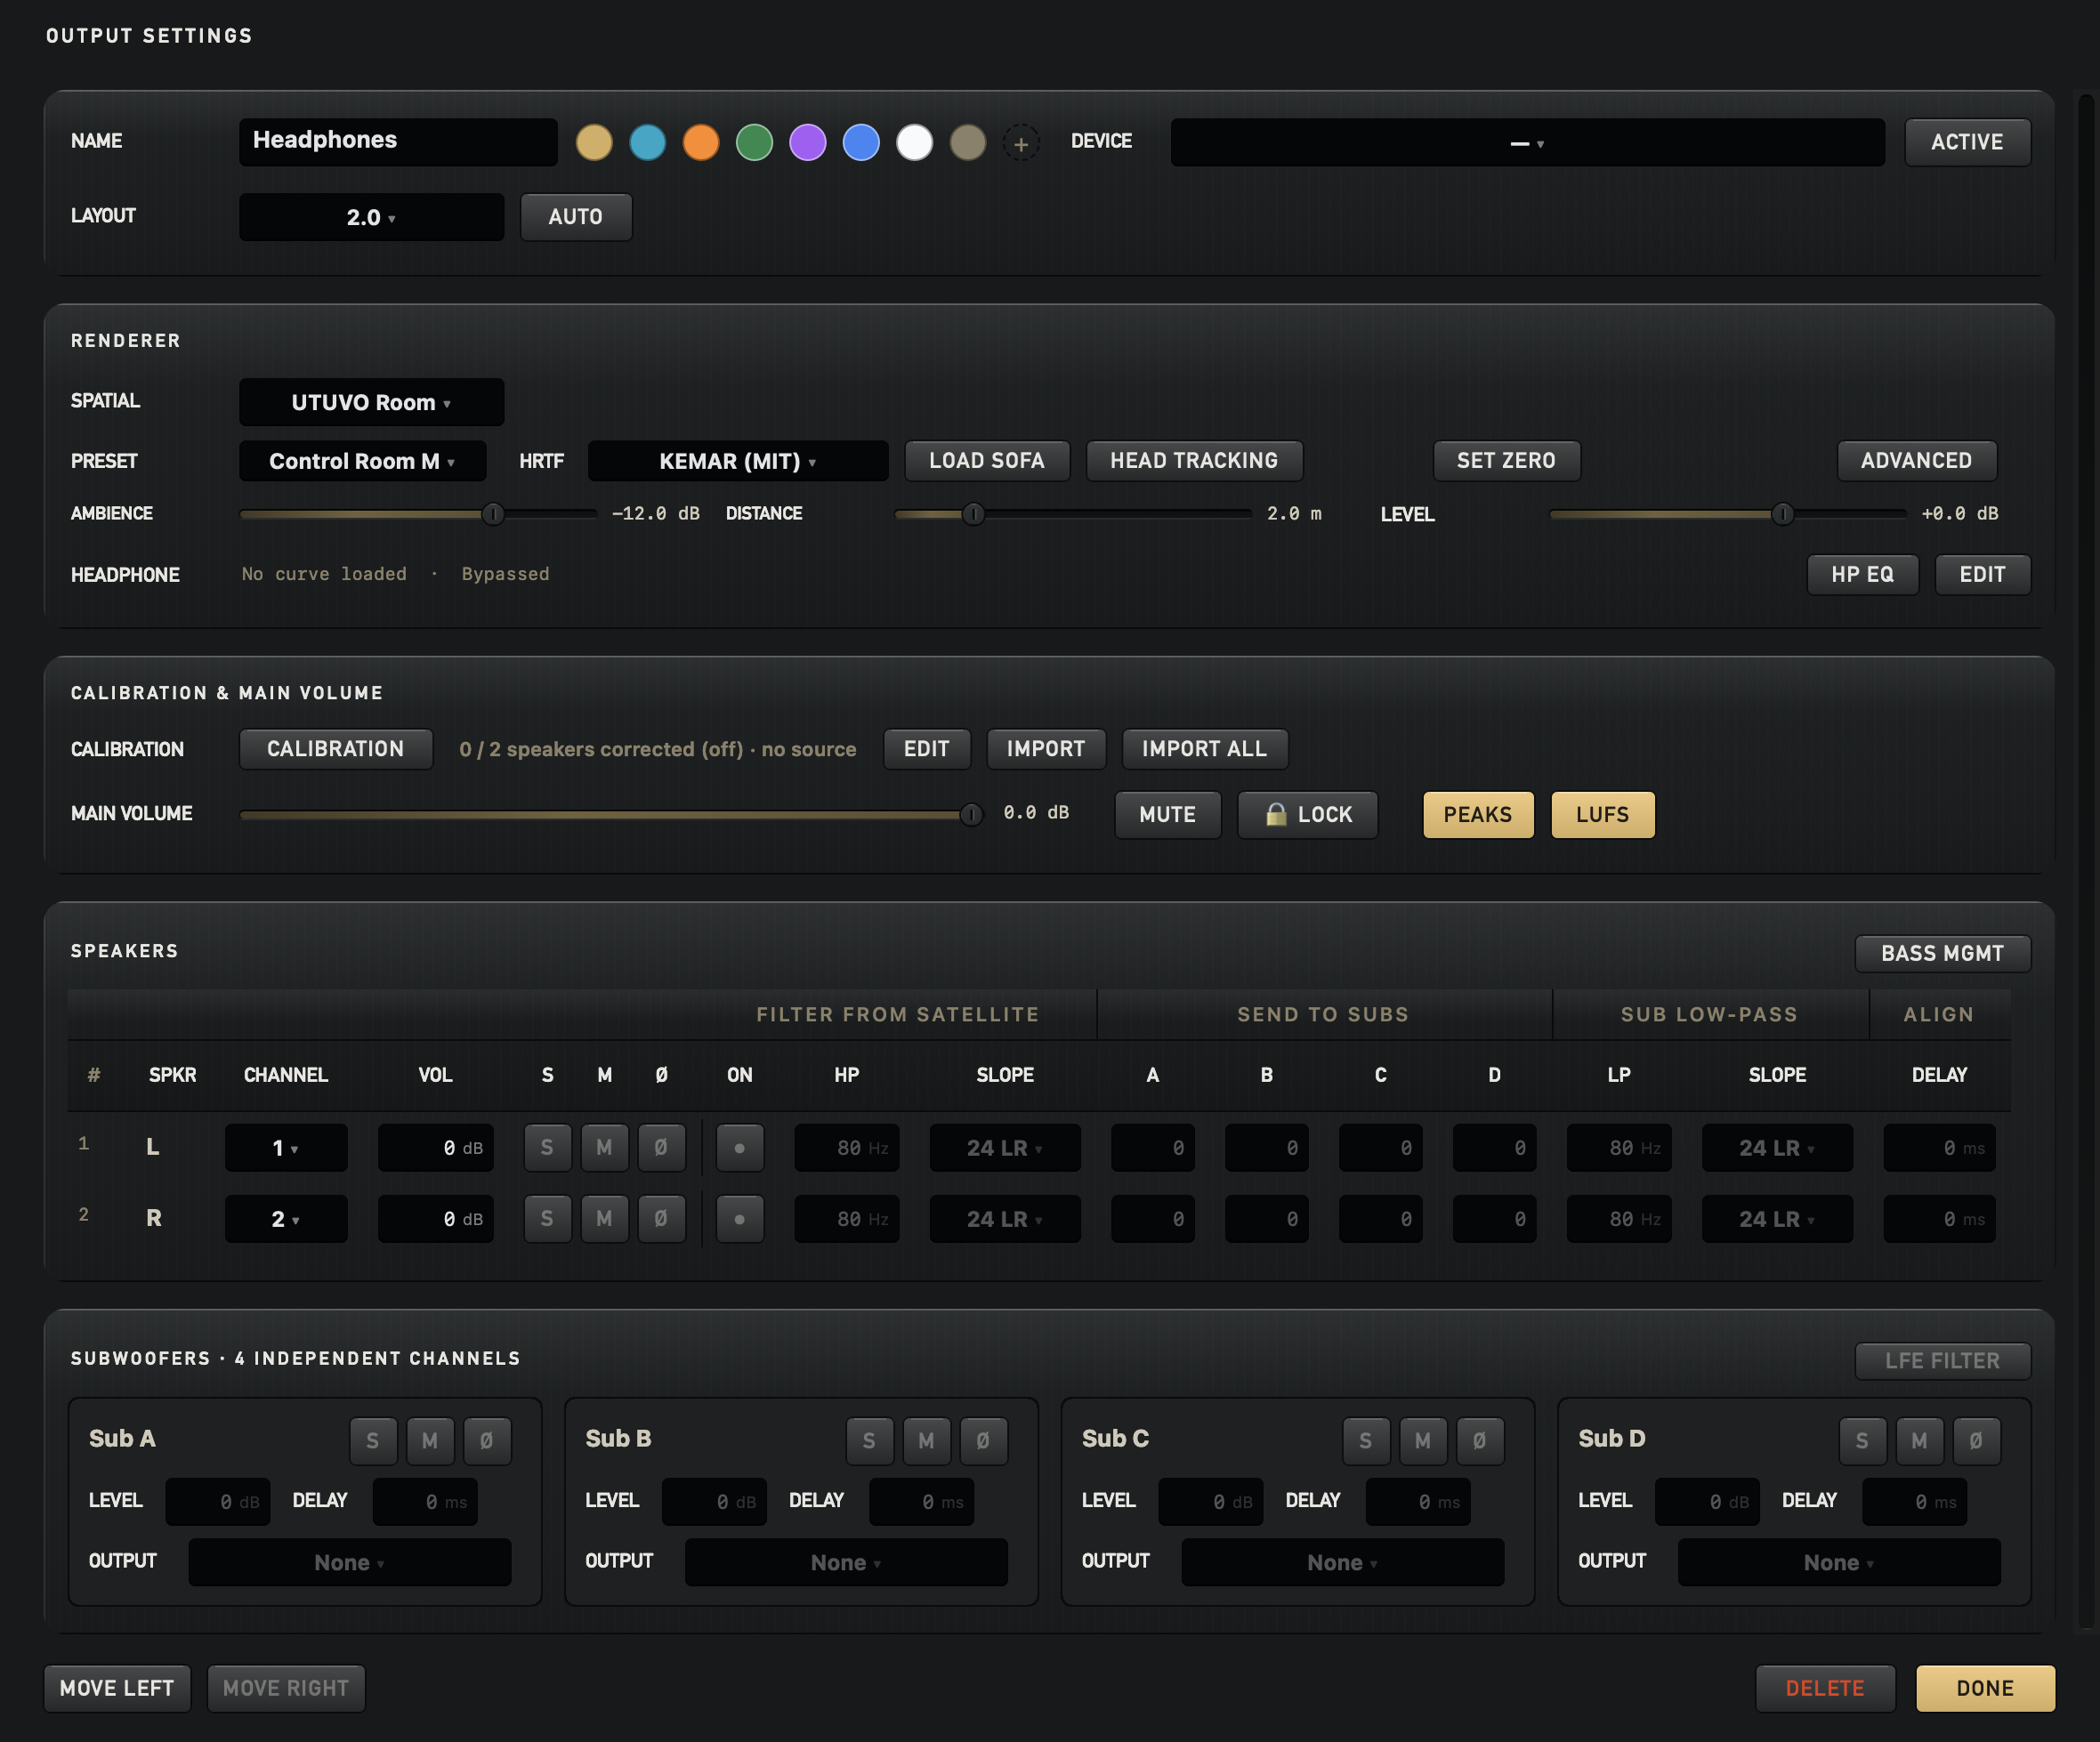Open the DEVICE dropdown

(x=1527, y=142)
